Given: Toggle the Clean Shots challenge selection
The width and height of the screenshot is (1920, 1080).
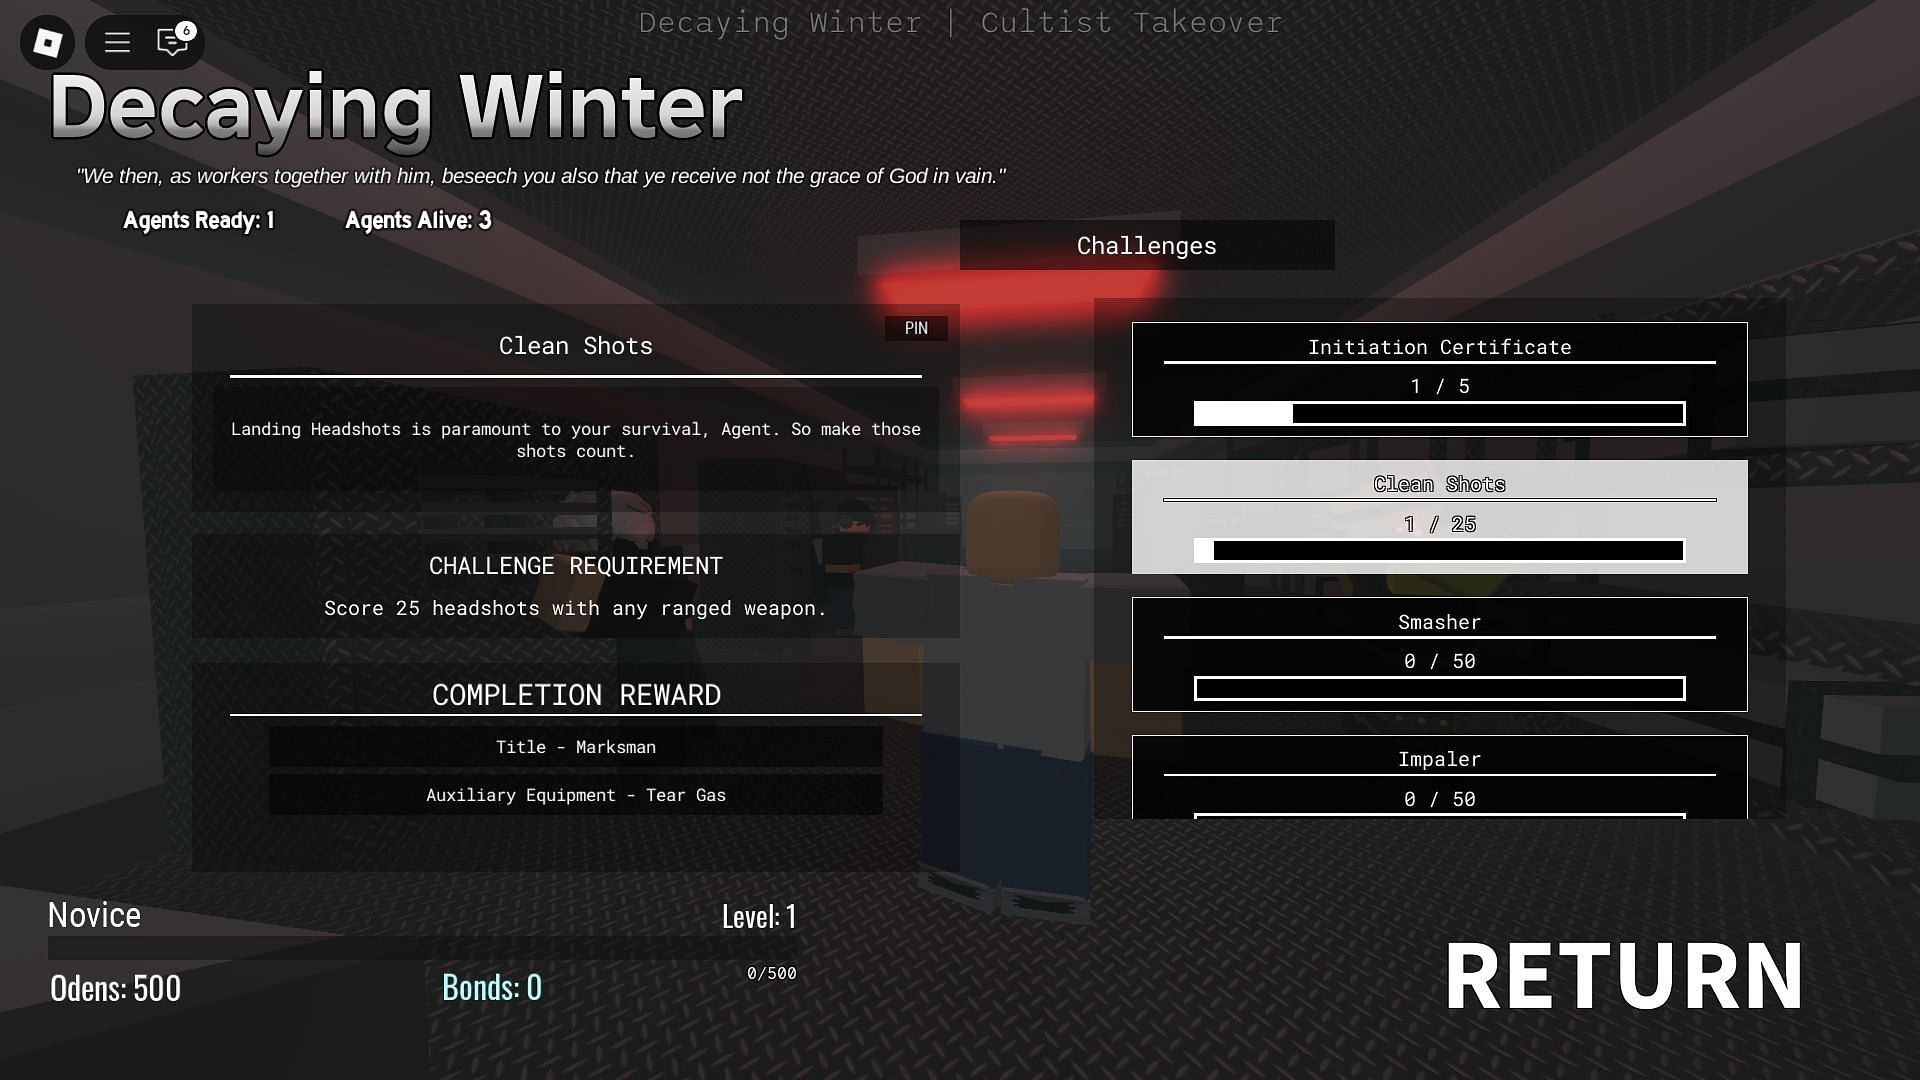Looking at the screenshot, I should click(x=1439, y=516).
